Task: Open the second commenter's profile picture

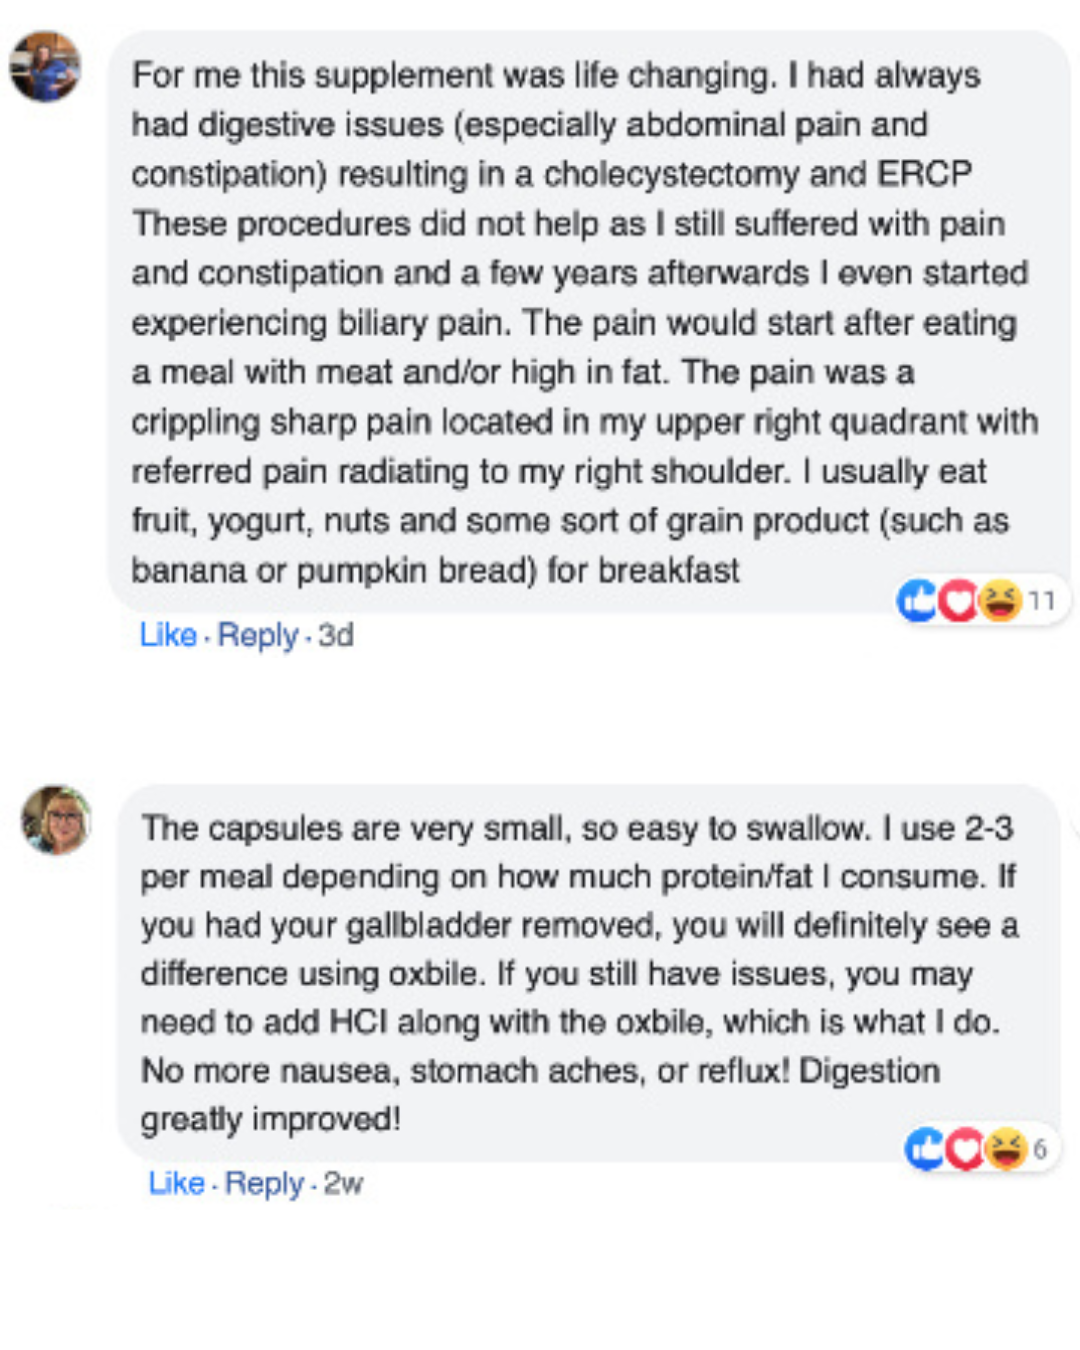Action: coord(57,820)
